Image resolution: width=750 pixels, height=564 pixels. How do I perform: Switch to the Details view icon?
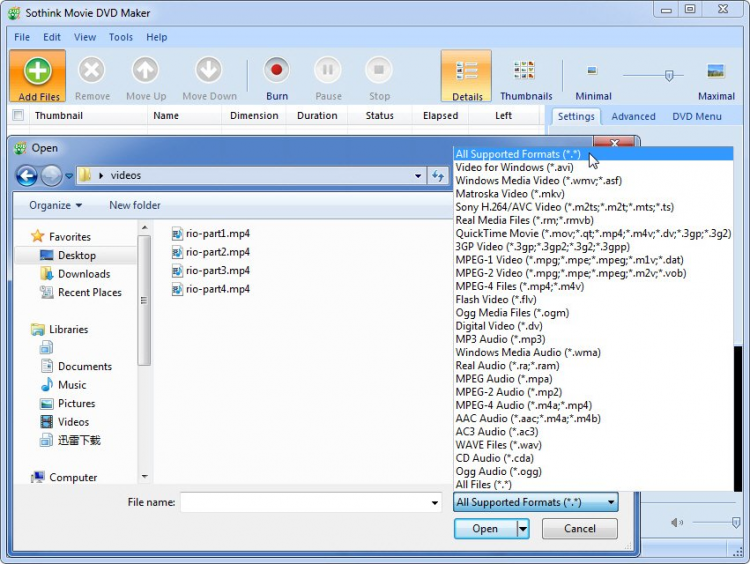467,77
